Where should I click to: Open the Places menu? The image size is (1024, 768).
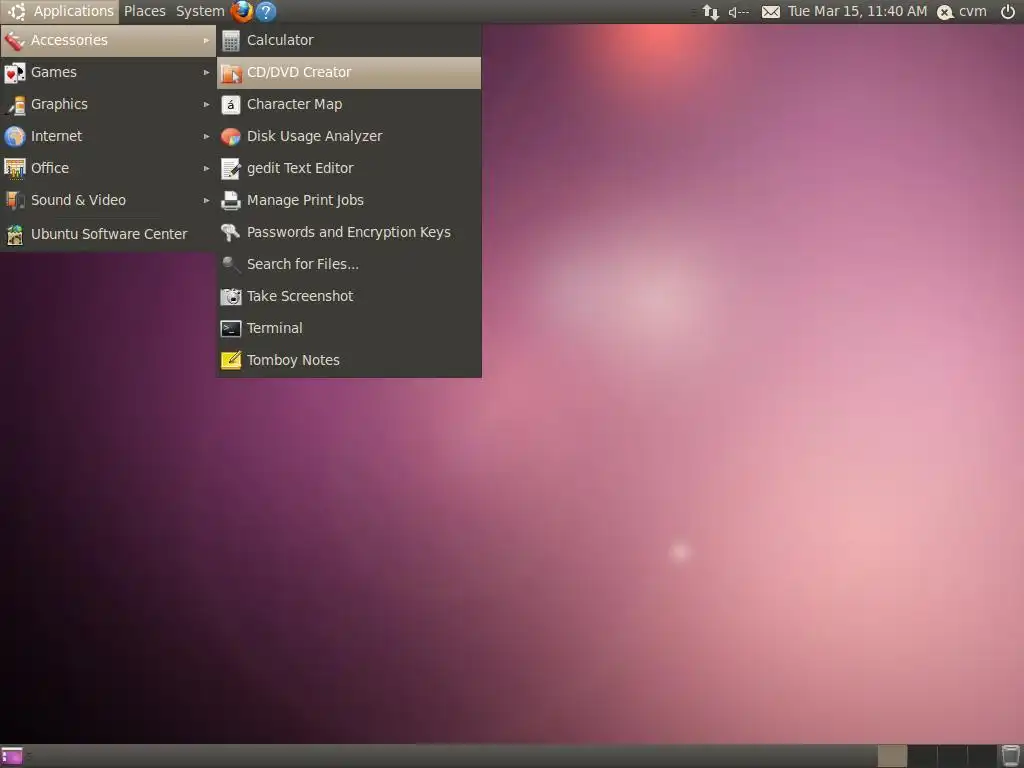click(x=144, y=11)
